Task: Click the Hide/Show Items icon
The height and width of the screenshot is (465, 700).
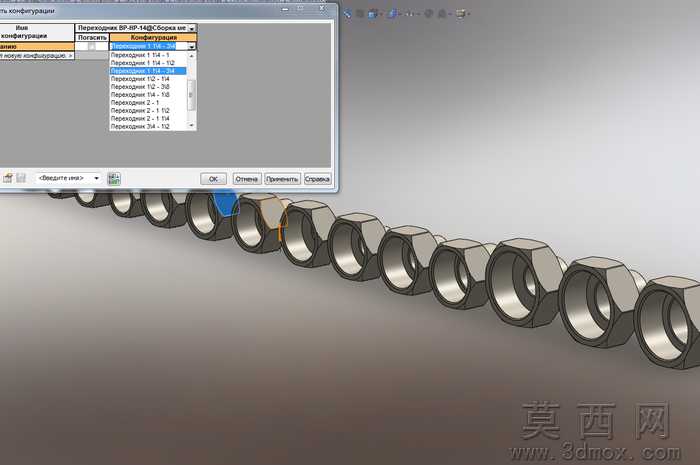Action: click(408, 14)
